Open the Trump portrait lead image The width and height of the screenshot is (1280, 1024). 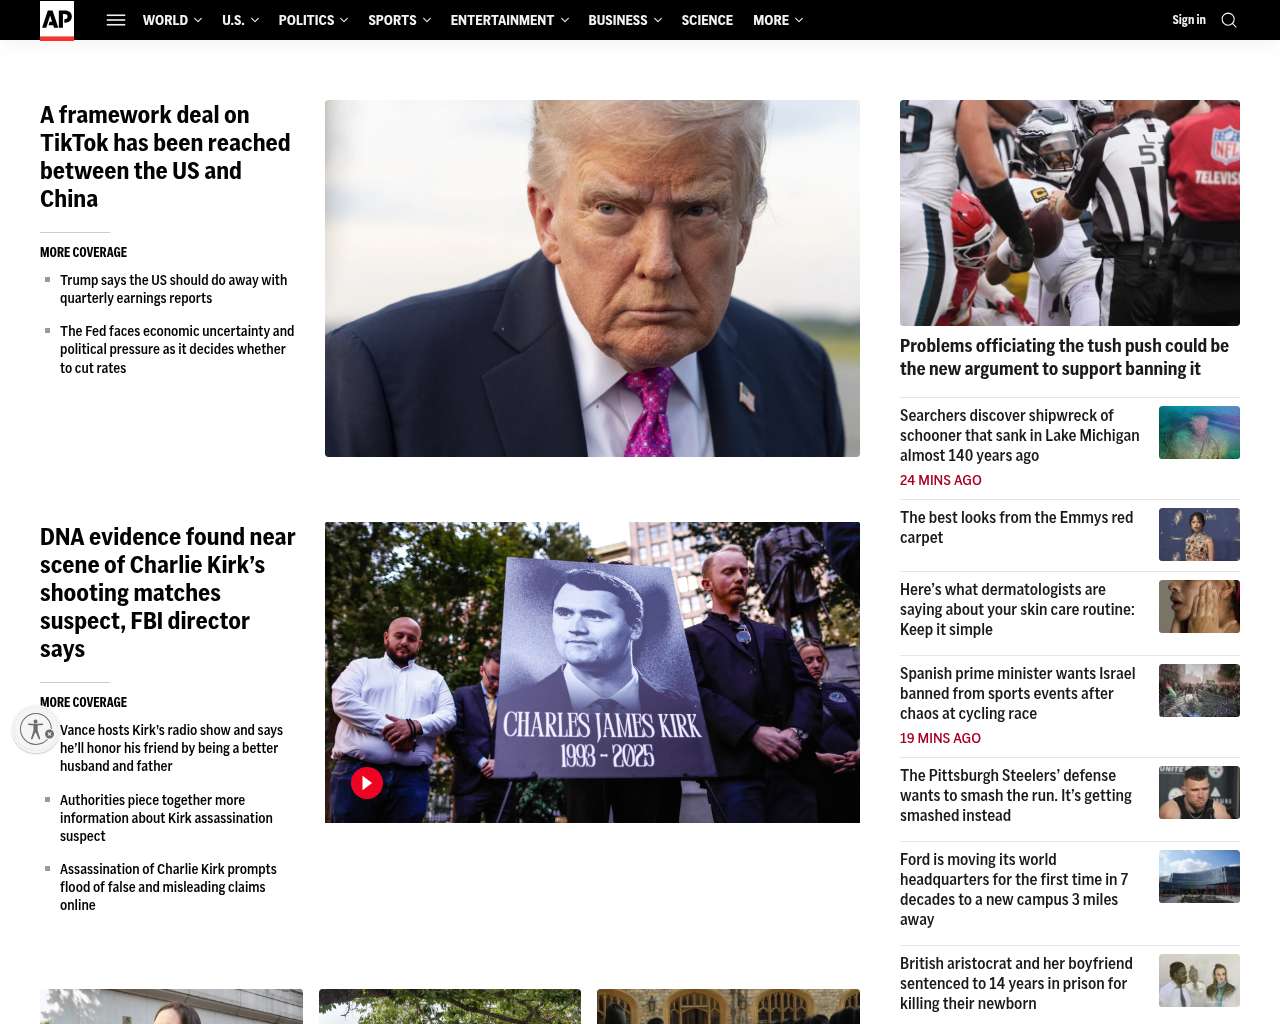pyautogui.click(x=592, y=278)
